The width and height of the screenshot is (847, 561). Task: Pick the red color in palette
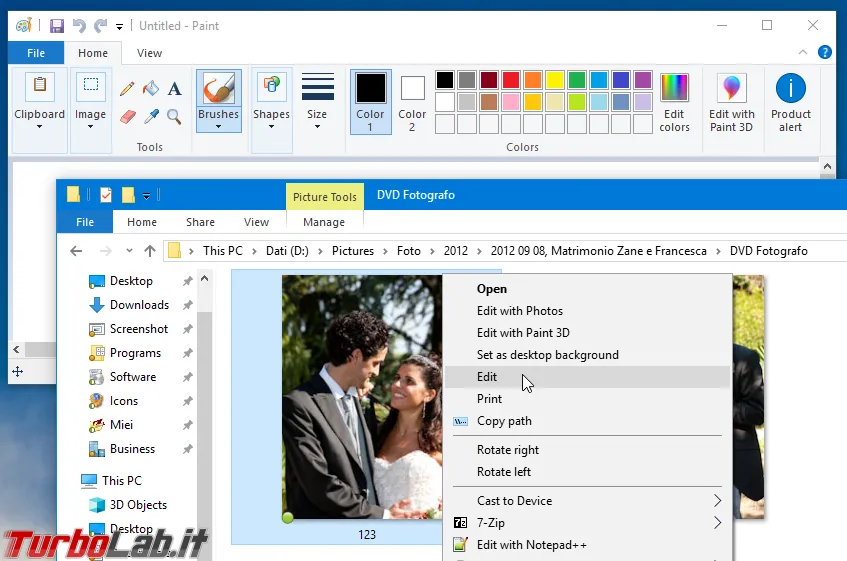click(x=511, y=80)
